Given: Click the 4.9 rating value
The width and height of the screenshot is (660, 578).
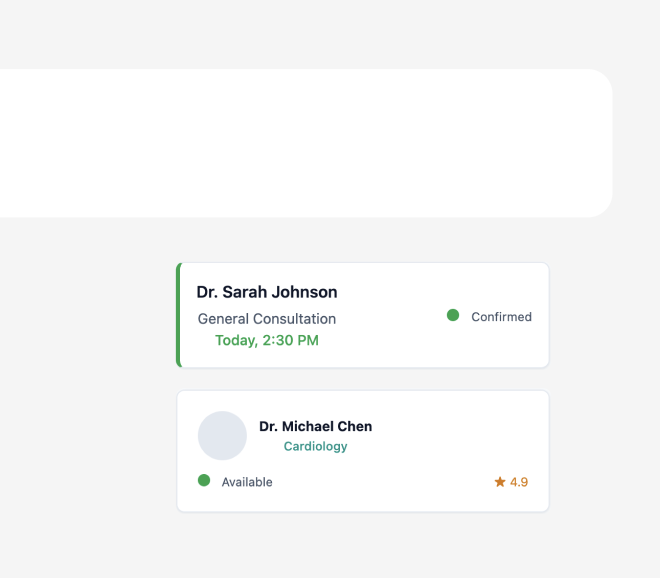Looking at the screenshot, I should point(519,482).
